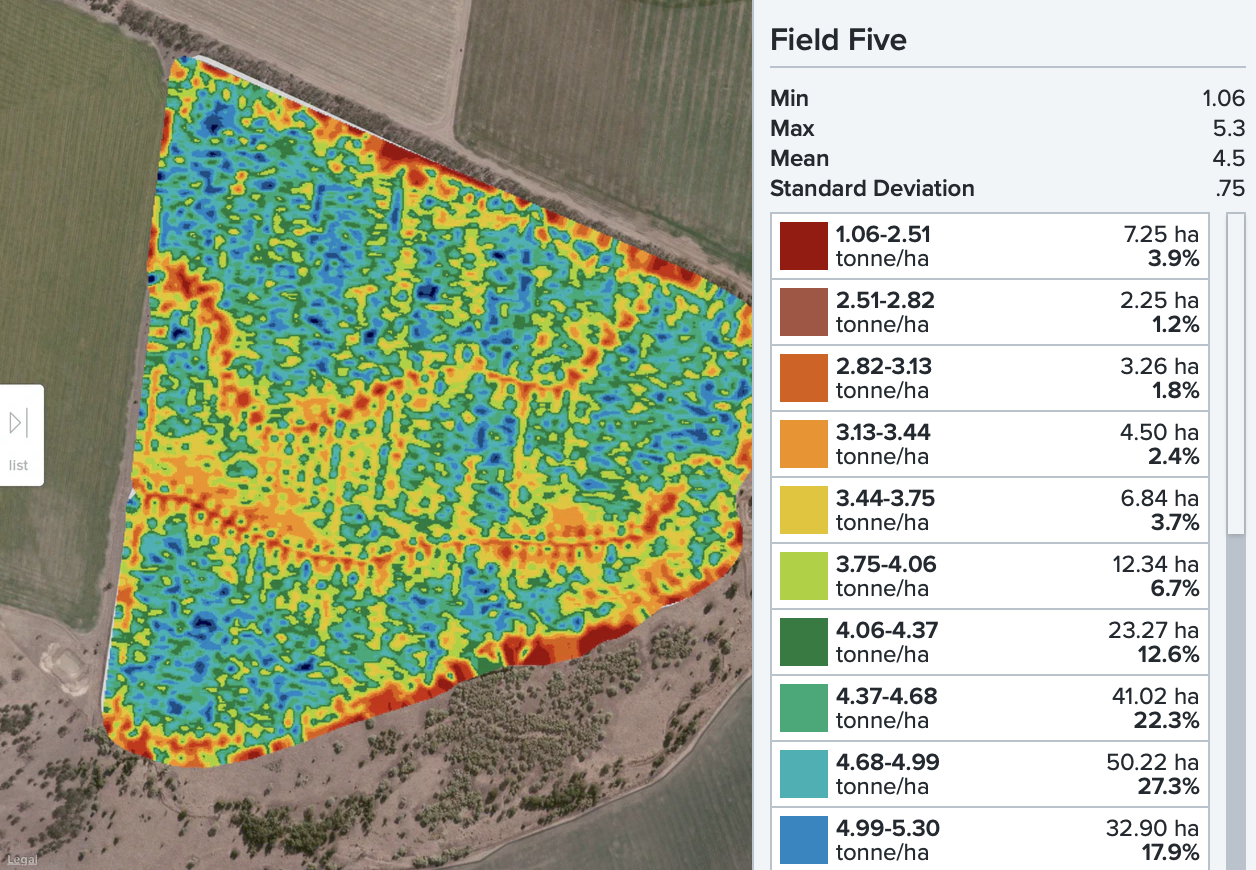The height and width of the screenshot is (870, 1256).
Task: Click the Field Five panel title
Action: coord(838,41)
